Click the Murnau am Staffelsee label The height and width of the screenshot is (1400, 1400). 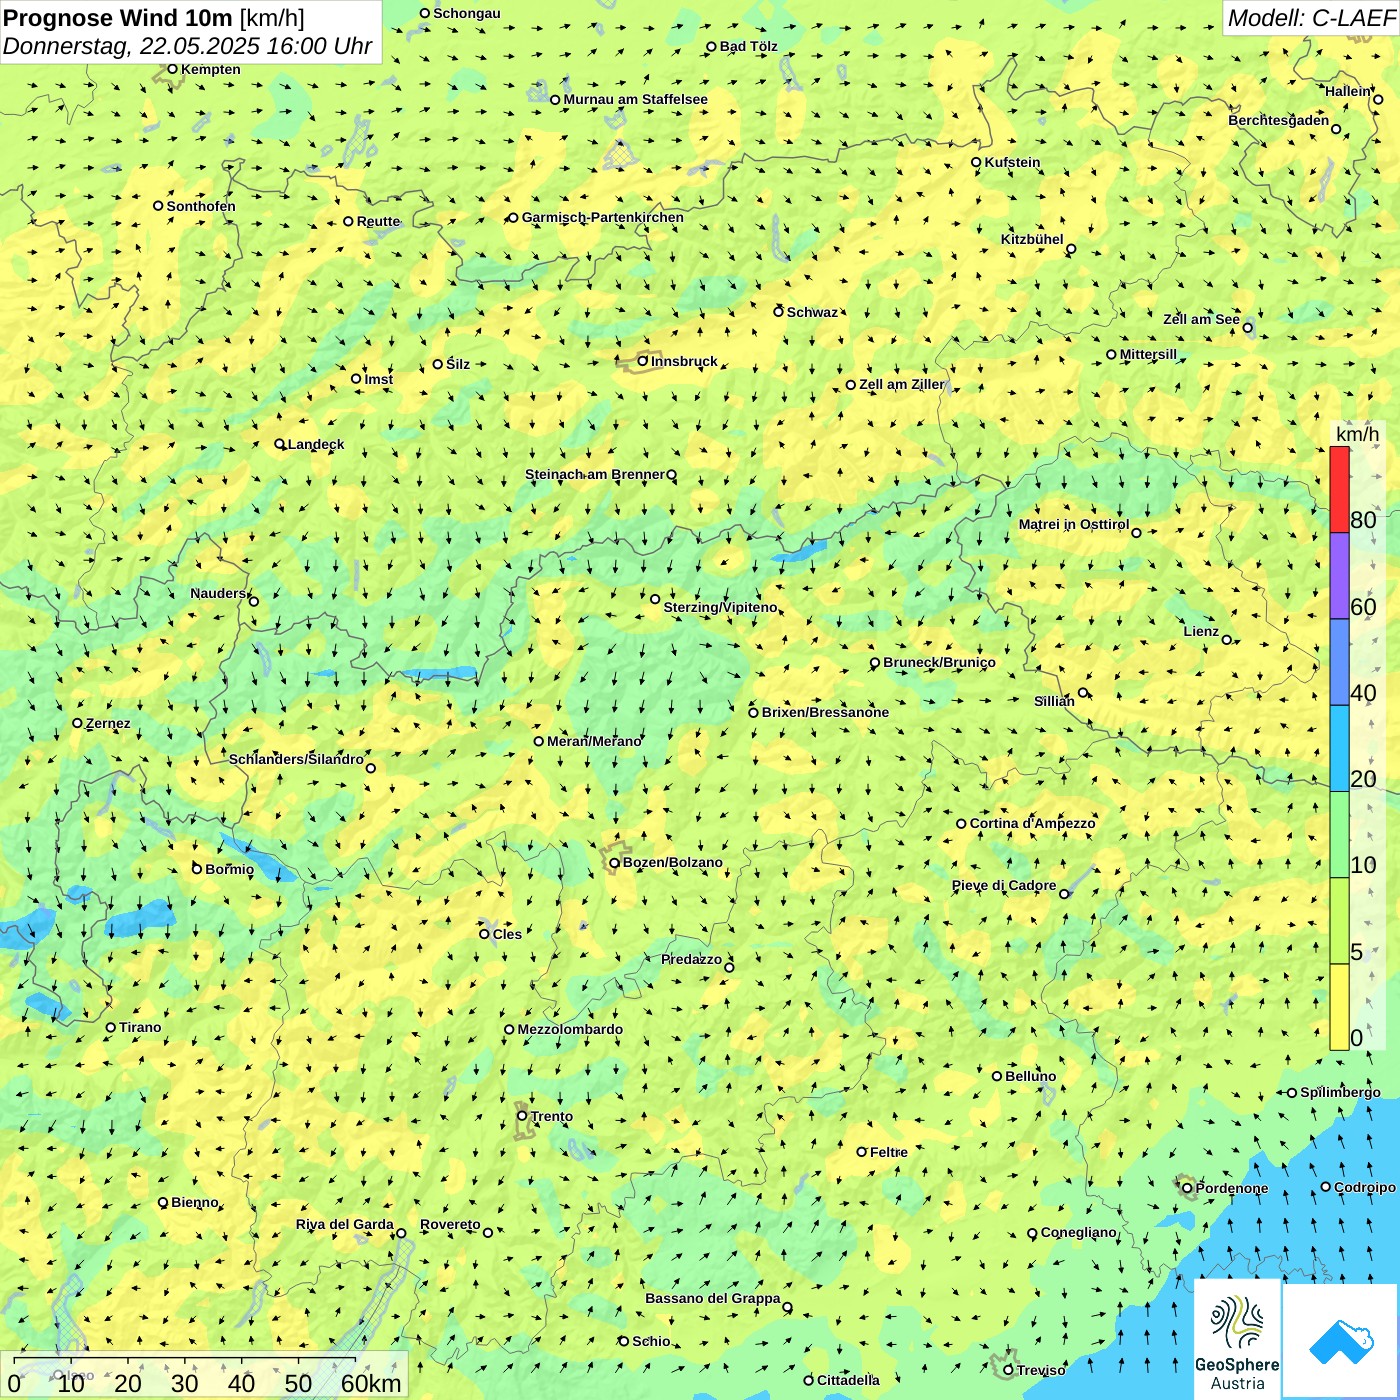coord(635,99)
